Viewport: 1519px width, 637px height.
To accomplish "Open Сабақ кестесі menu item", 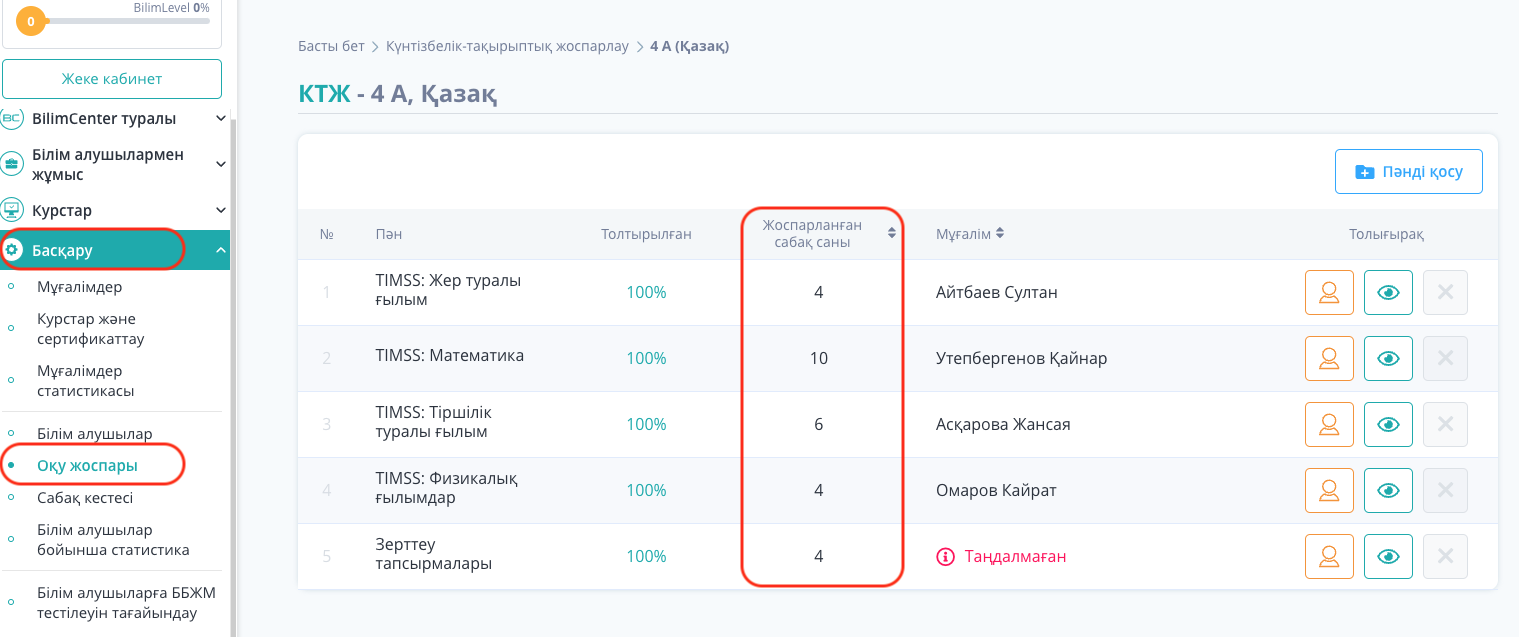I will coord(85,498).
